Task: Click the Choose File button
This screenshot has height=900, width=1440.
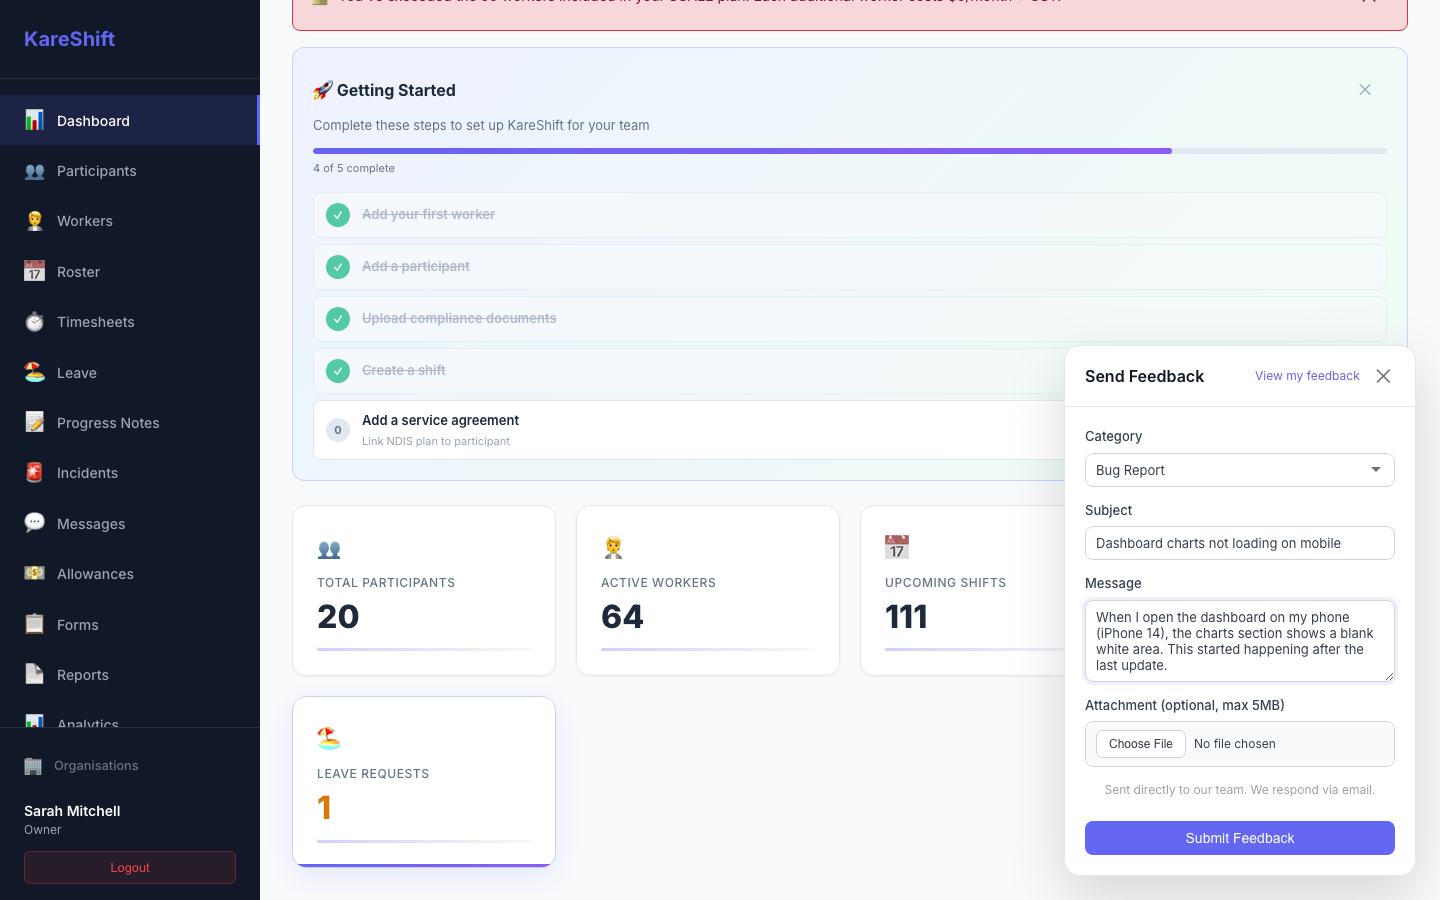Action: tap(1141, 744)
